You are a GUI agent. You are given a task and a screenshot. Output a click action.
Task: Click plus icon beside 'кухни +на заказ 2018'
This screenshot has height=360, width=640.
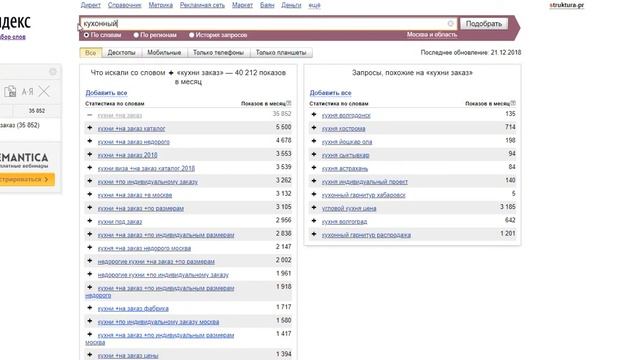point(90,154)
